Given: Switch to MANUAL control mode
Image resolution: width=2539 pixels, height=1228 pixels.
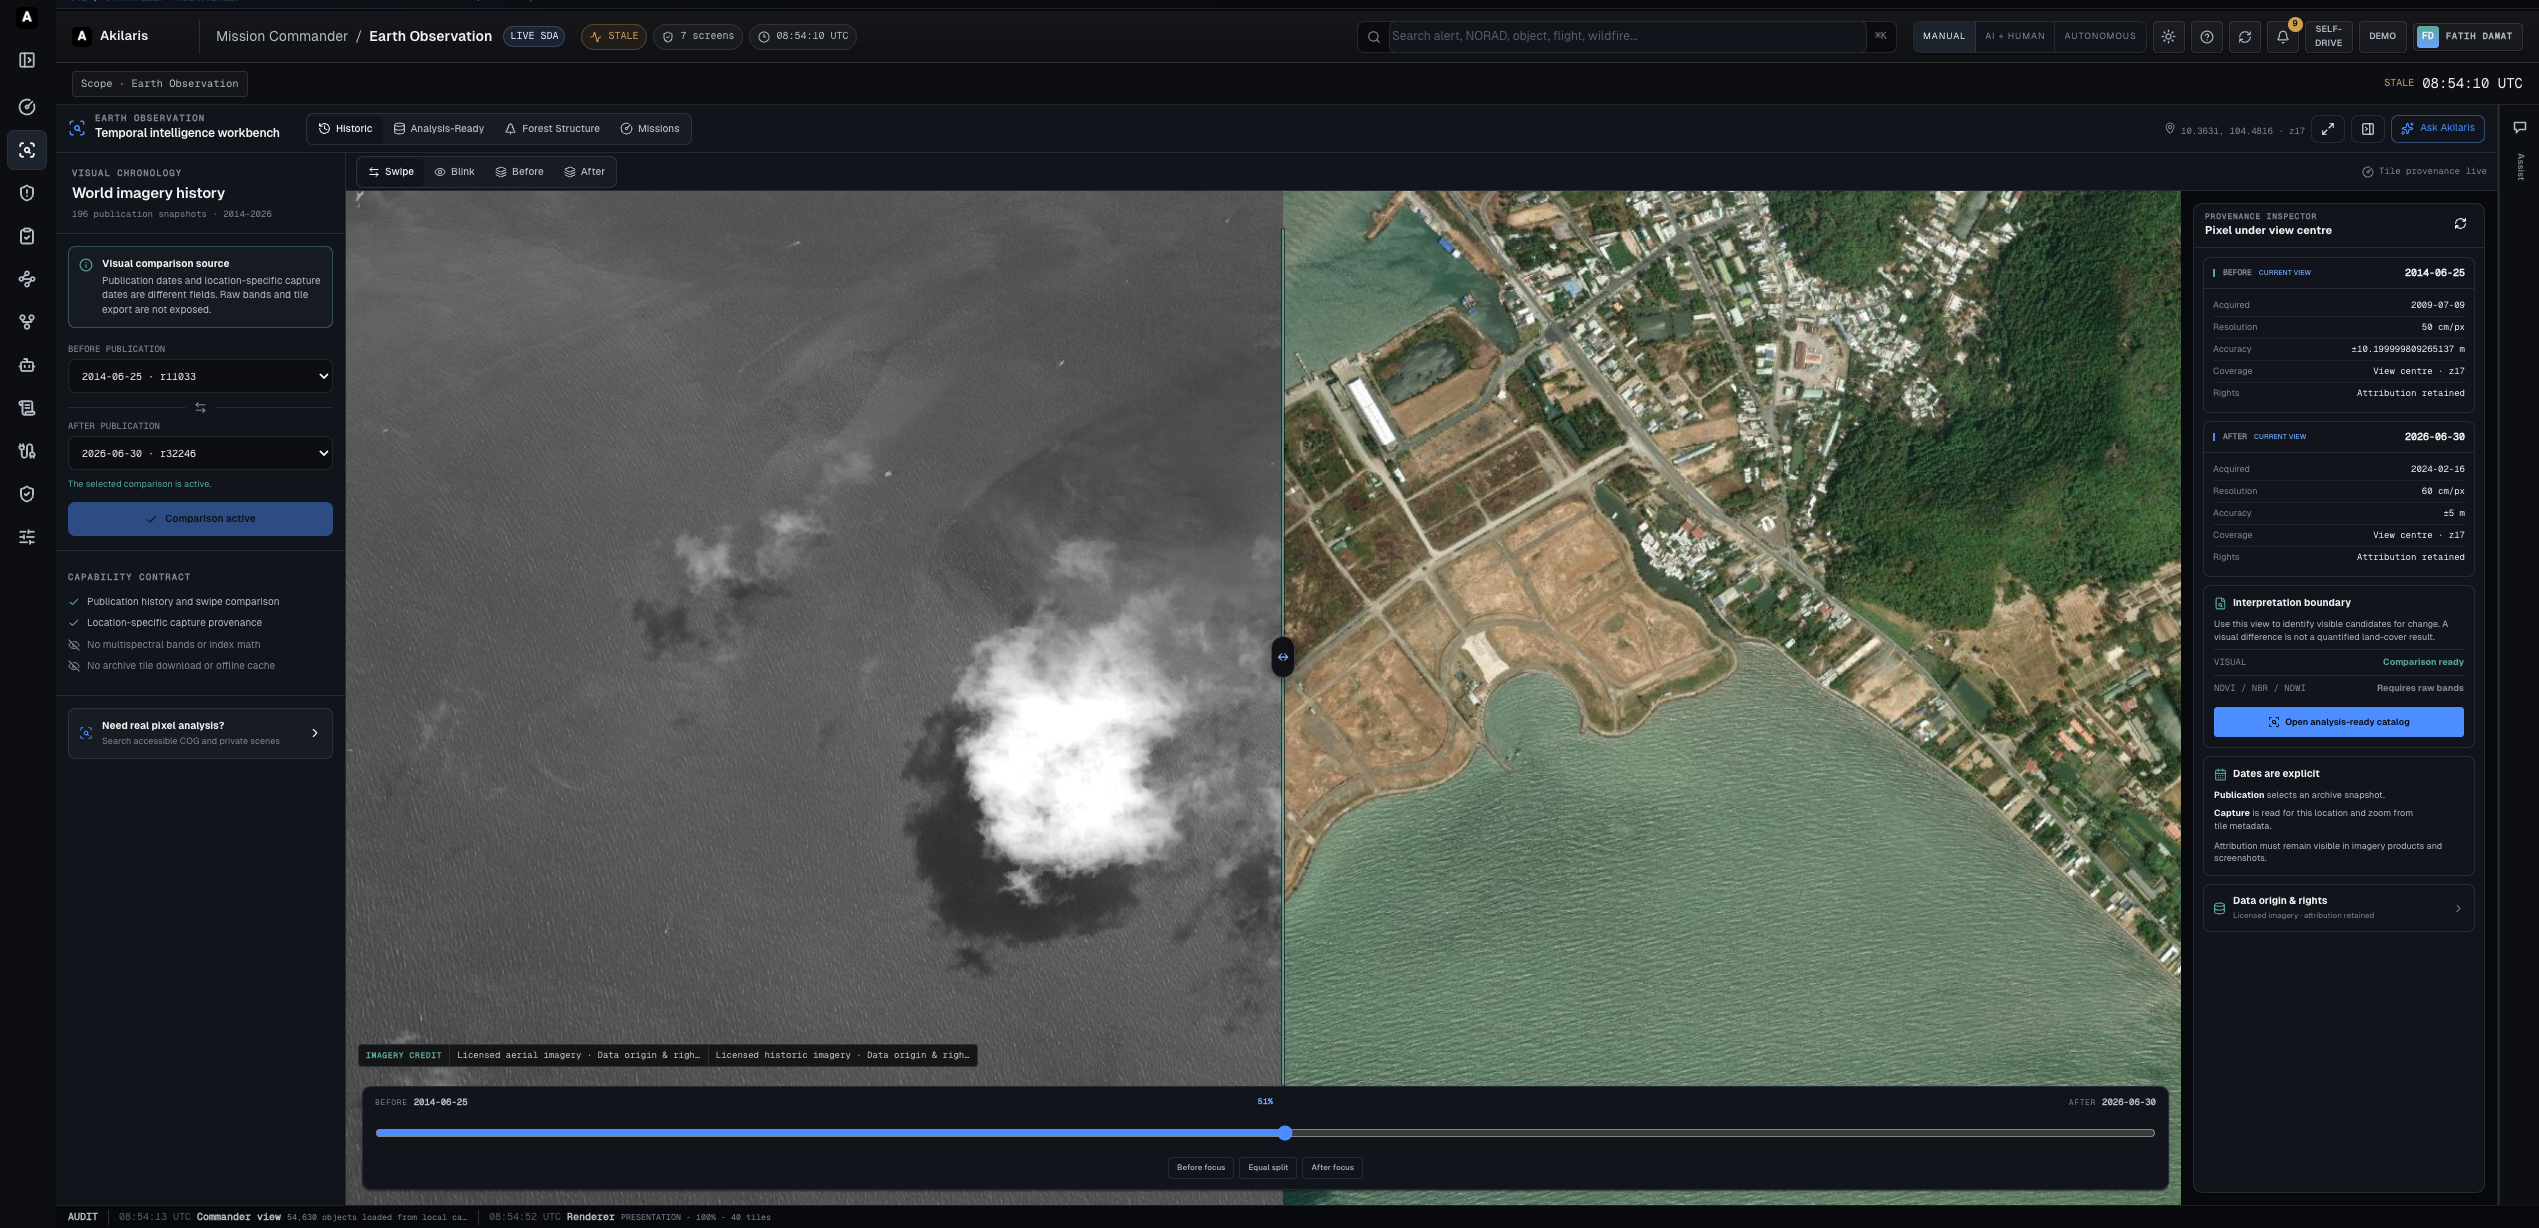Looking at the screenshot, I should (1944, 36).
